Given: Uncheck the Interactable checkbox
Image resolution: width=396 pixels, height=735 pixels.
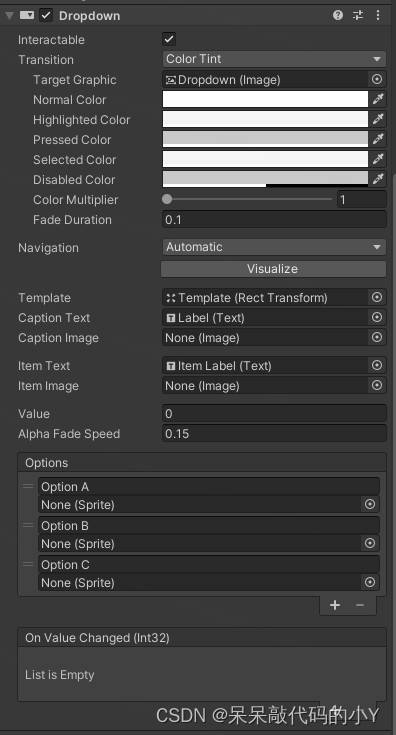Looking at the screenshot, I should point(169,39).
